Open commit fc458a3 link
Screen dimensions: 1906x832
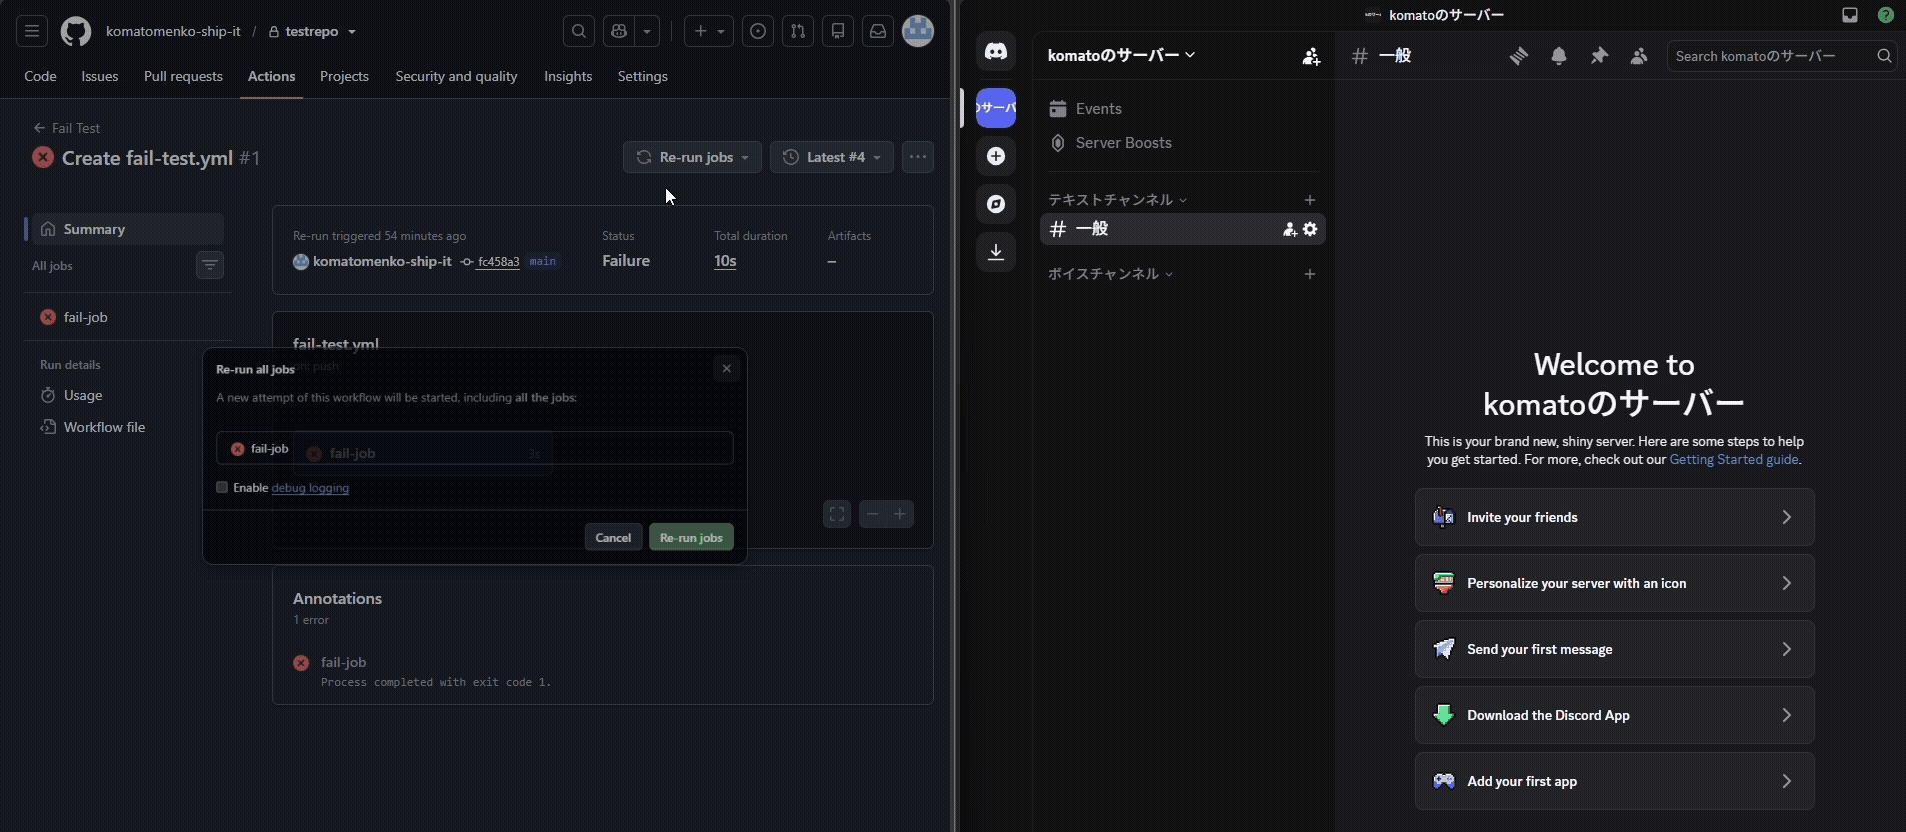click(x=498, y=262)
